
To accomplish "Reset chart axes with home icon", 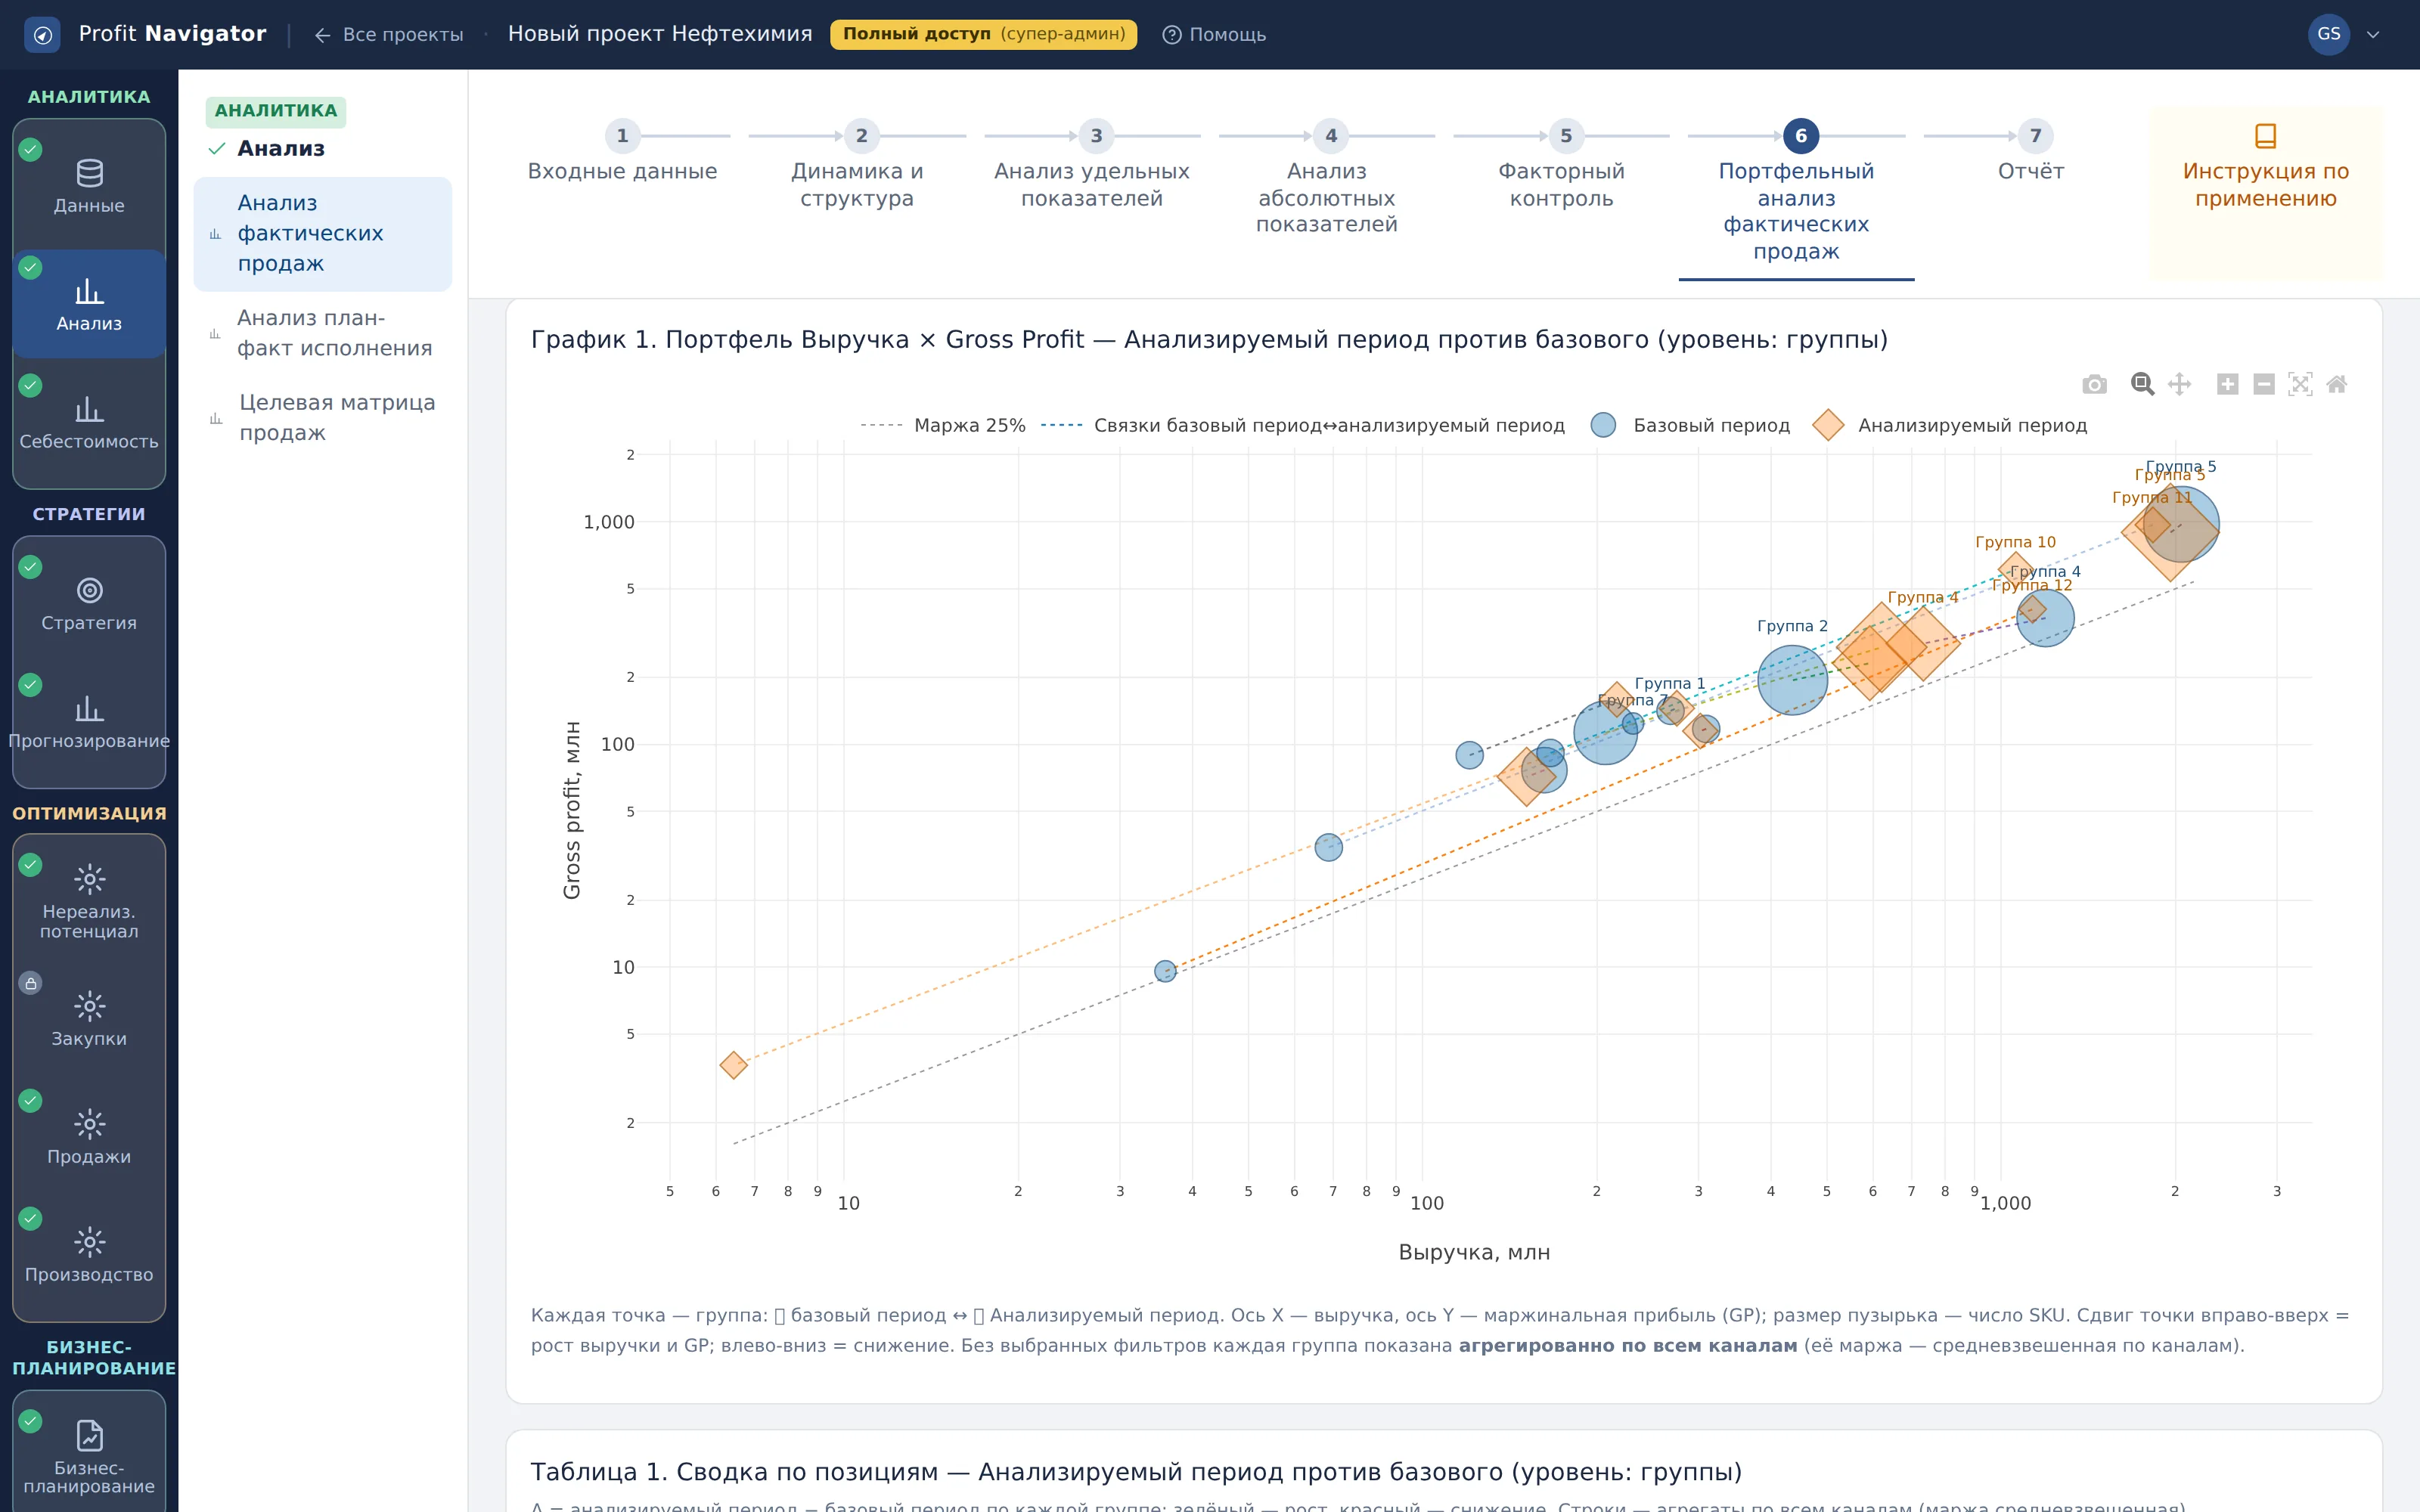I will pos(2336,384).
